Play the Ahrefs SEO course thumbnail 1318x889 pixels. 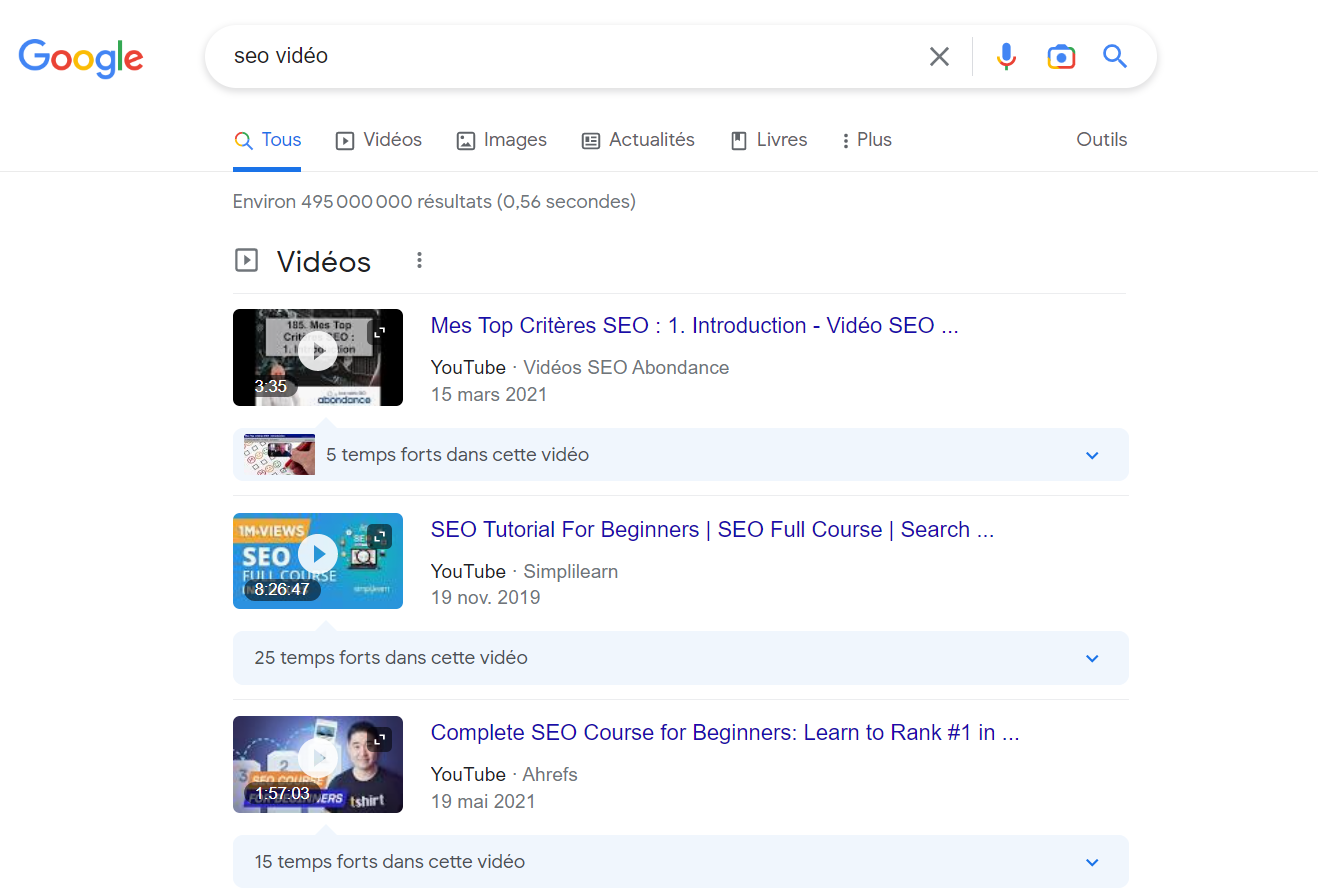tap(318, 764)
